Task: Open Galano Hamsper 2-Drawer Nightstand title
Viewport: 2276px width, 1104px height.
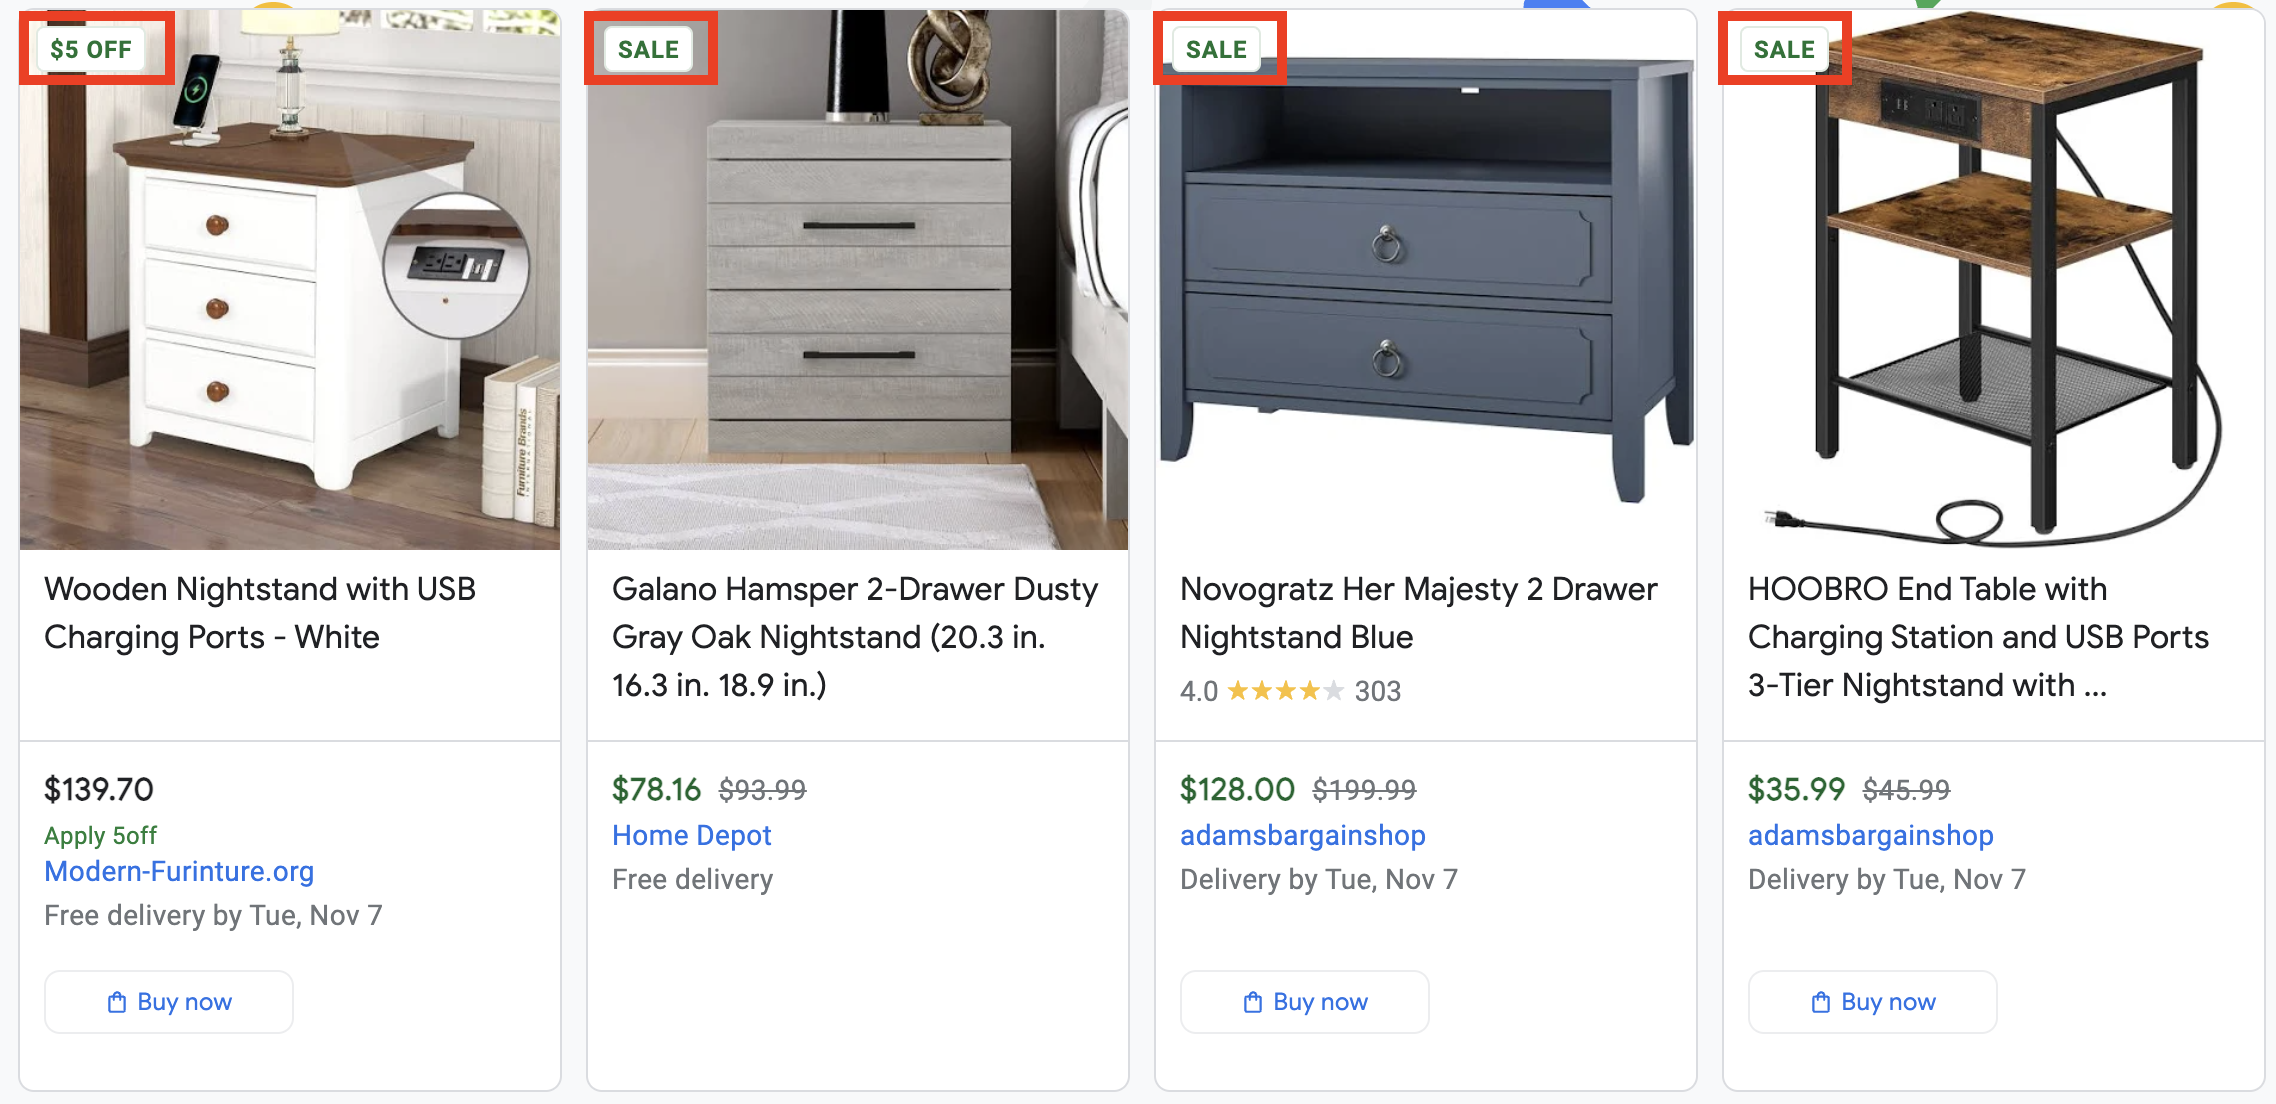Action: coord(855,637)
